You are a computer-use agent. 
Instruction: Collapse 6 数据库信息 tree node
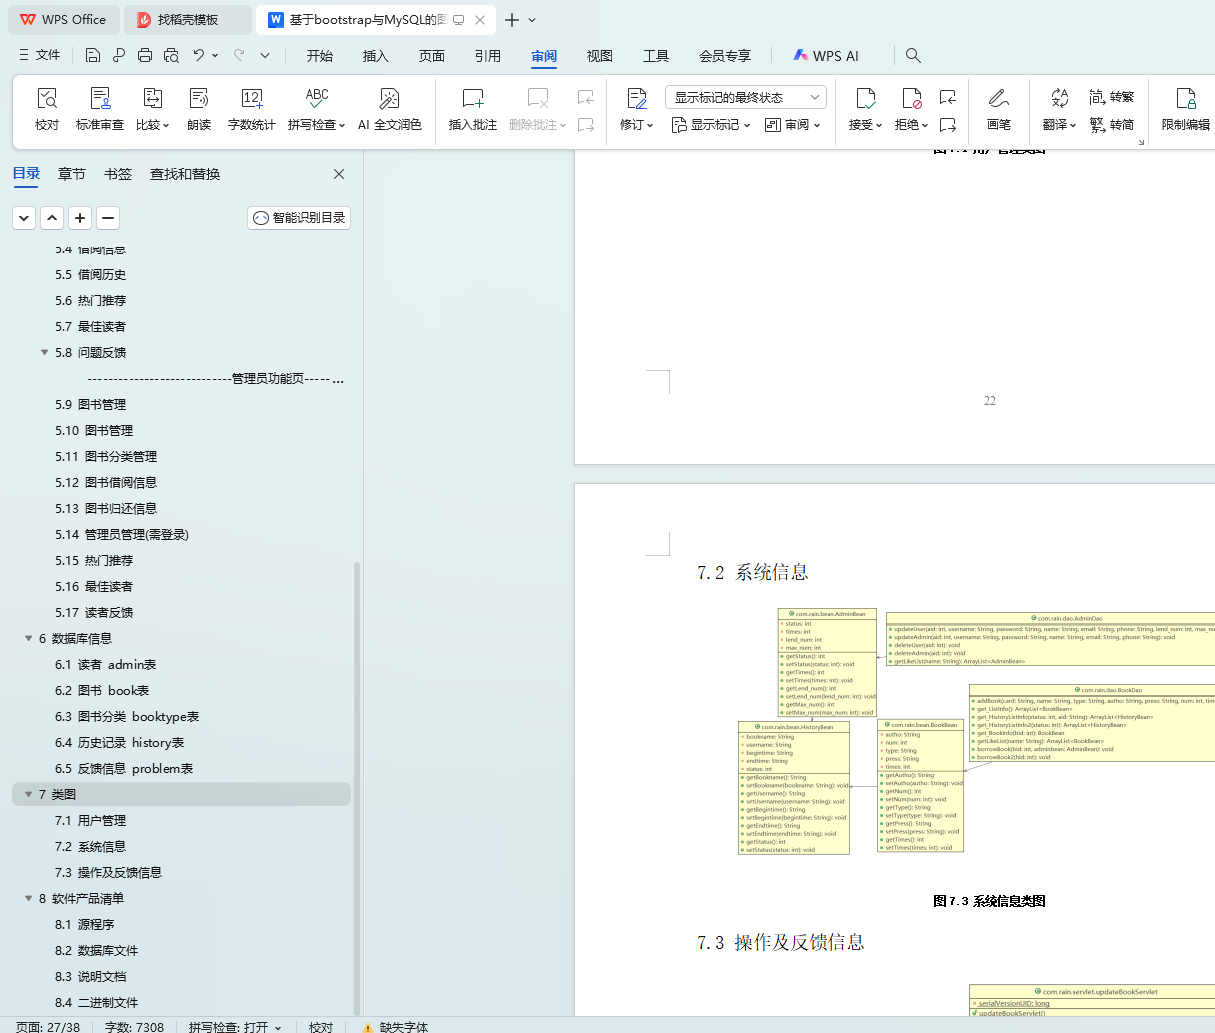click(28, 638)
